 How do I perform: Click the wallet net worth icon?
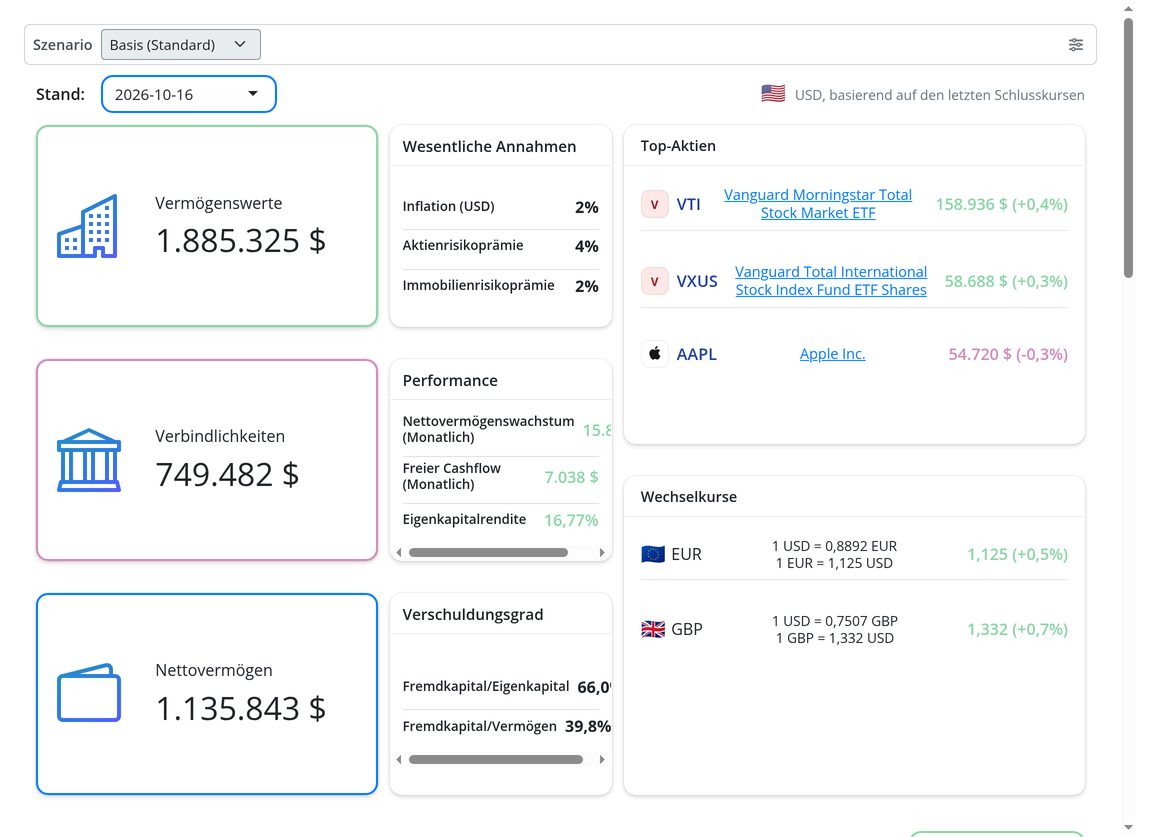(x=89, y=693)
